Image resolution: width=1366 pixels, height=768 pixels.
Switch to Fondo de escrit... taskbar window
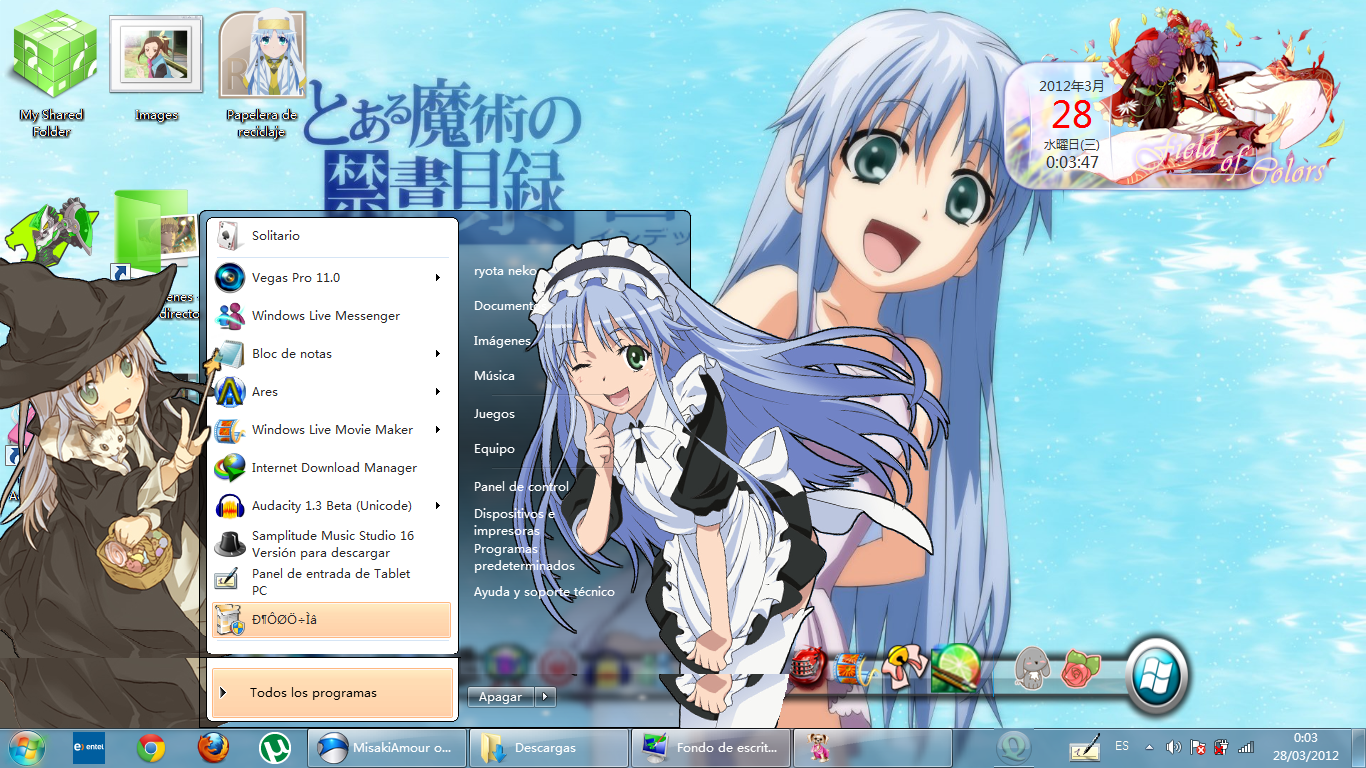pyautogui.click(x=711, y=747)
